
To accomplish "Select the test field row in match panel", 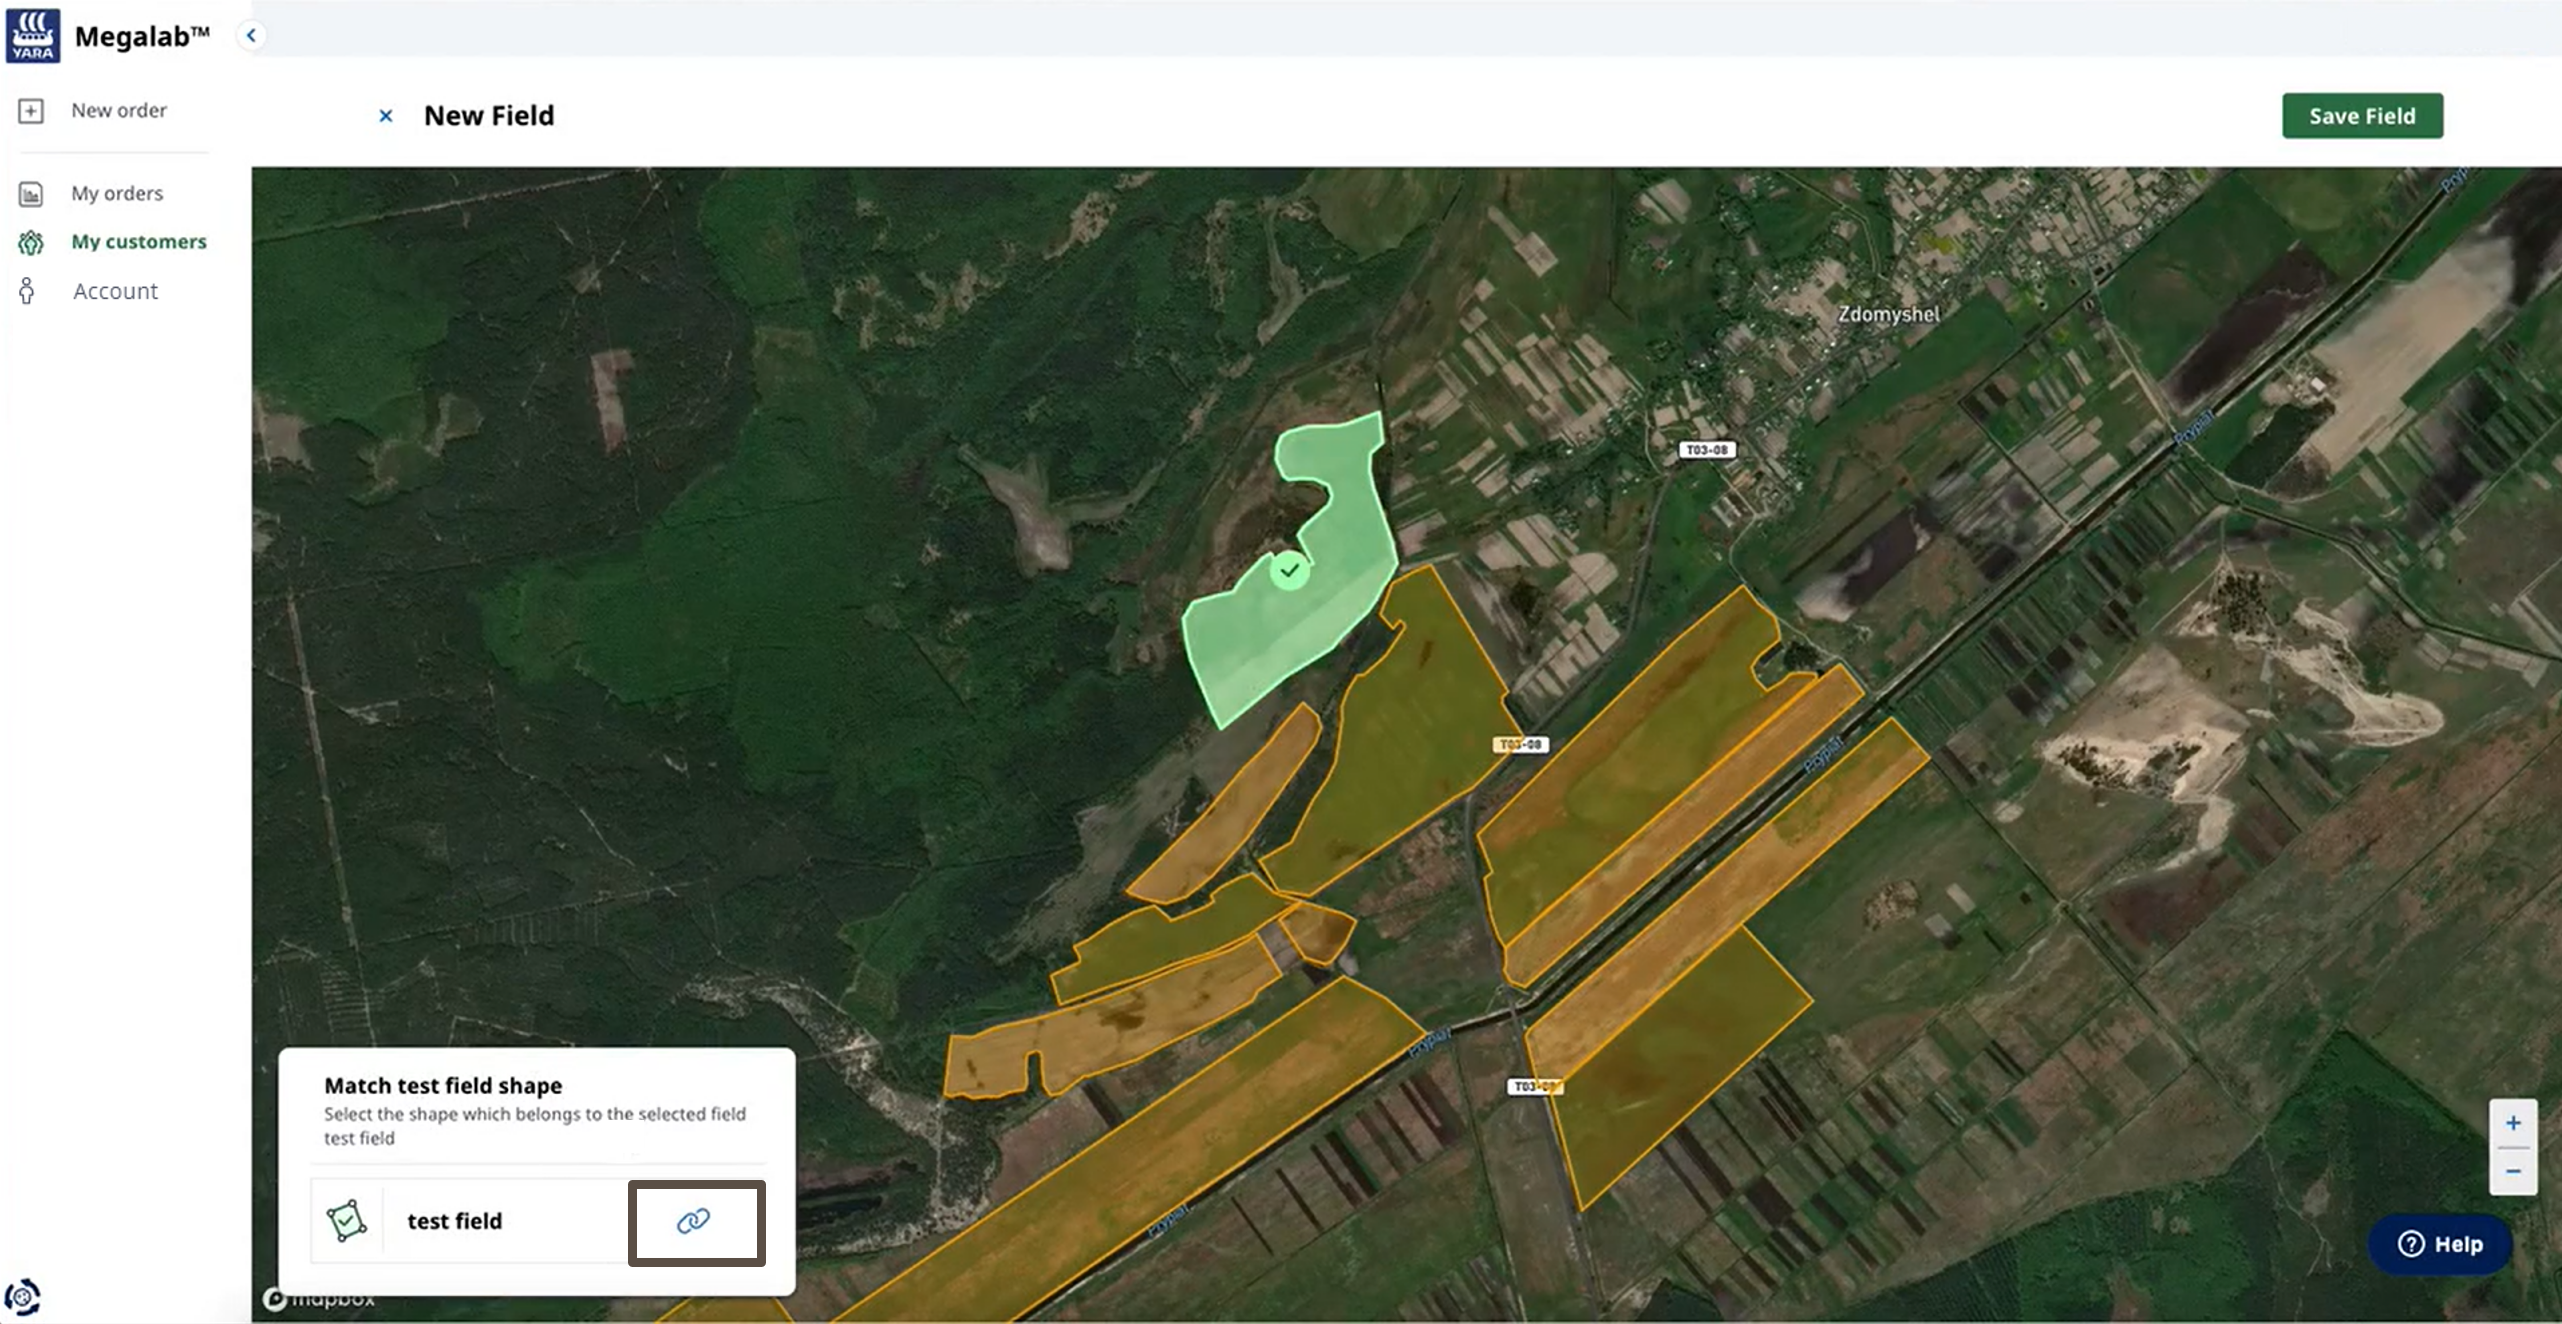I will pos(455,1221).
